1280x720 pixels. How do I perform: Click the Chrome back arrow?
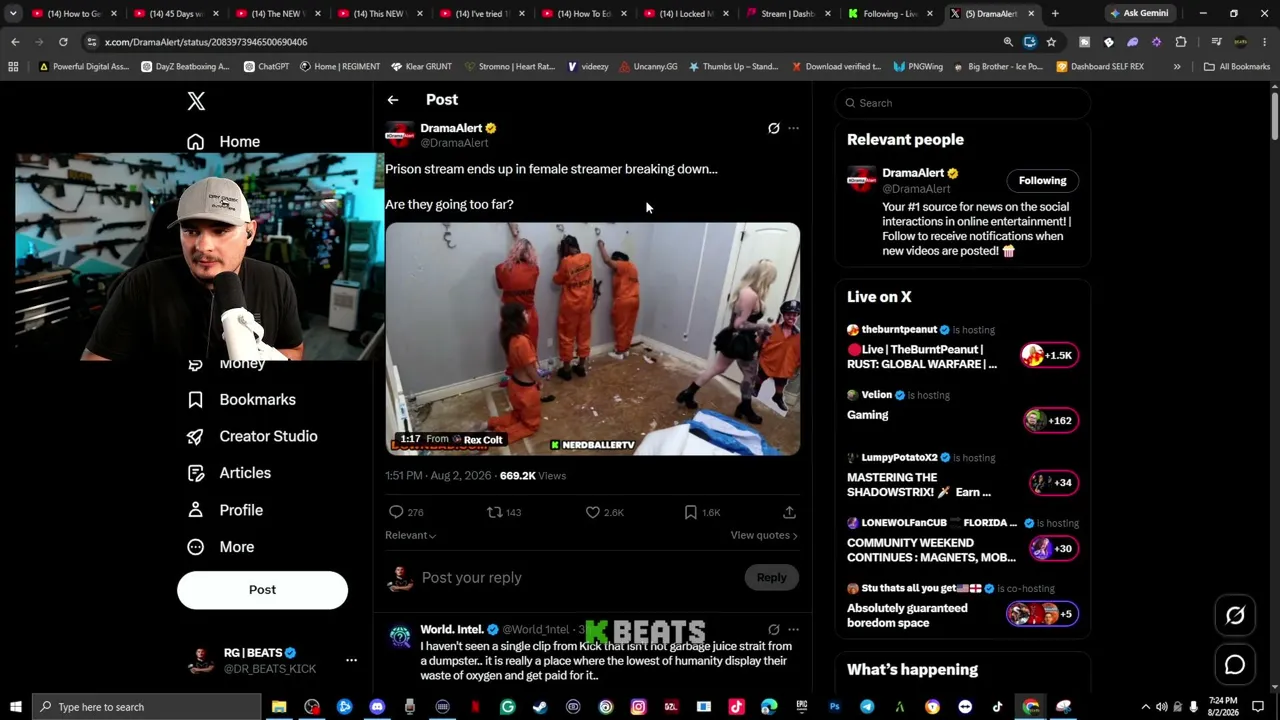point(15,42)
